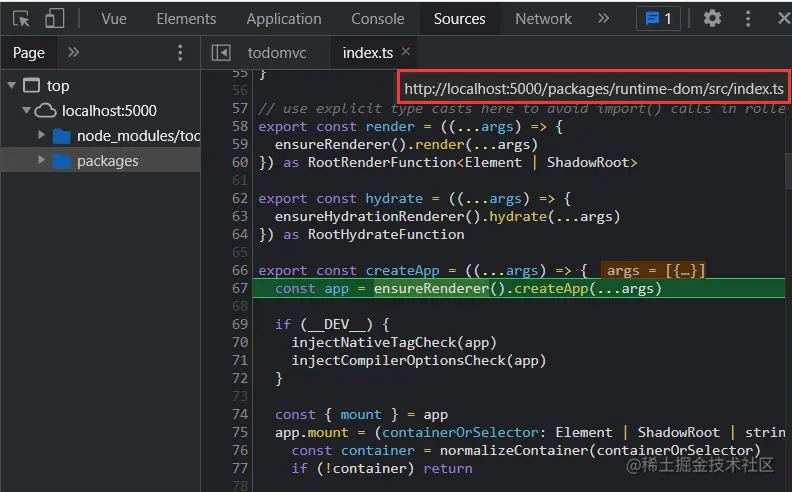Image resolution: width=792 pixels, height=492 pixels.
Task: Select the index.ts file tab
Action: (x=368, y=53)
